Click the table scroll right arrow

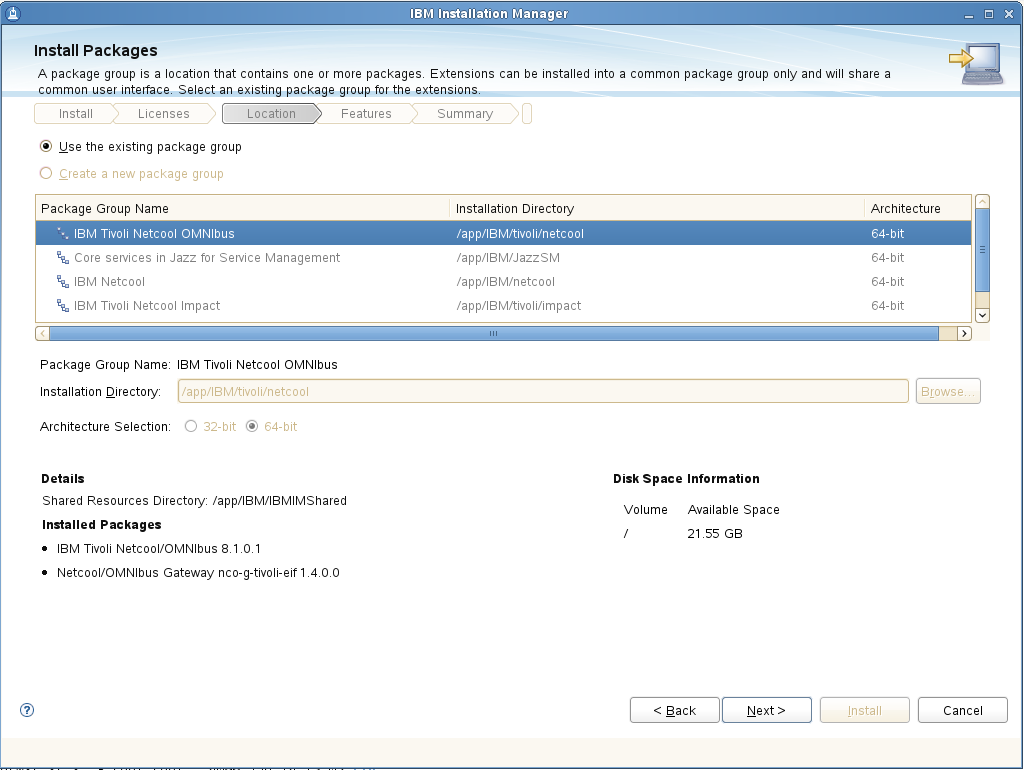click(x=964, y=334)
